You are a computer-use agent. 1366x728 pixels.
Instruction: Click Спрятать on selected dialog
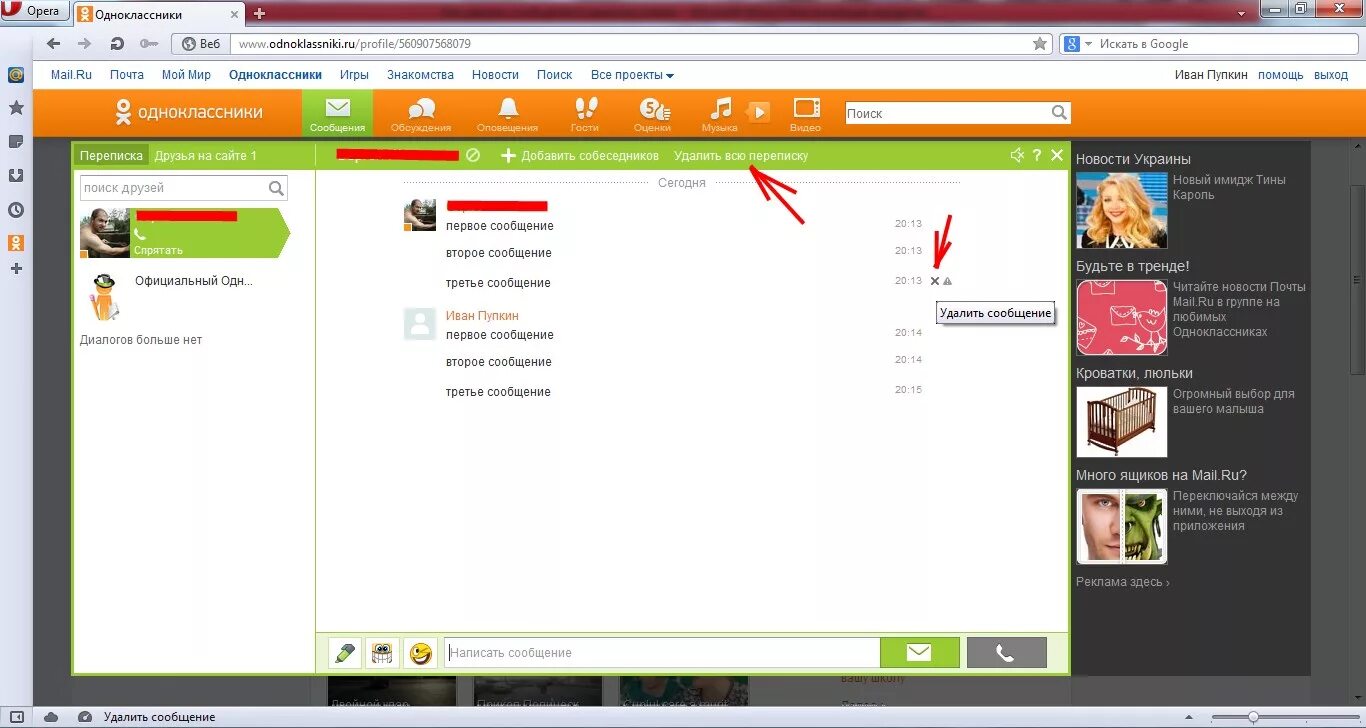[158, 250]
